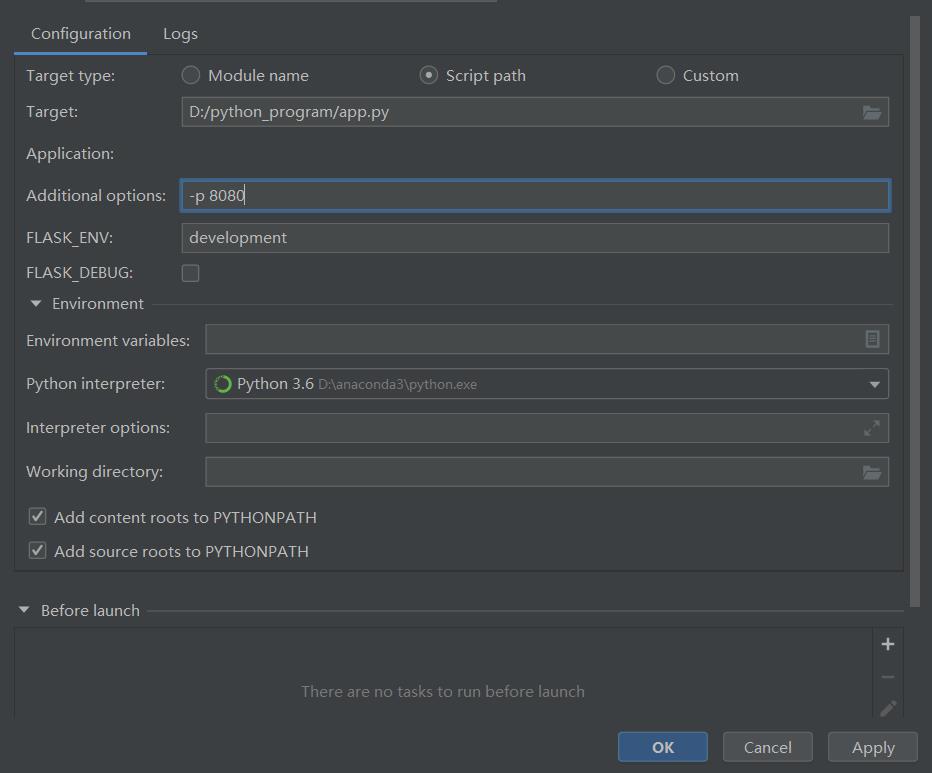This screenshot has width=932, height=773.
Task: Uncheck Add content roots to PYTHONPATH
Action: 38,517
